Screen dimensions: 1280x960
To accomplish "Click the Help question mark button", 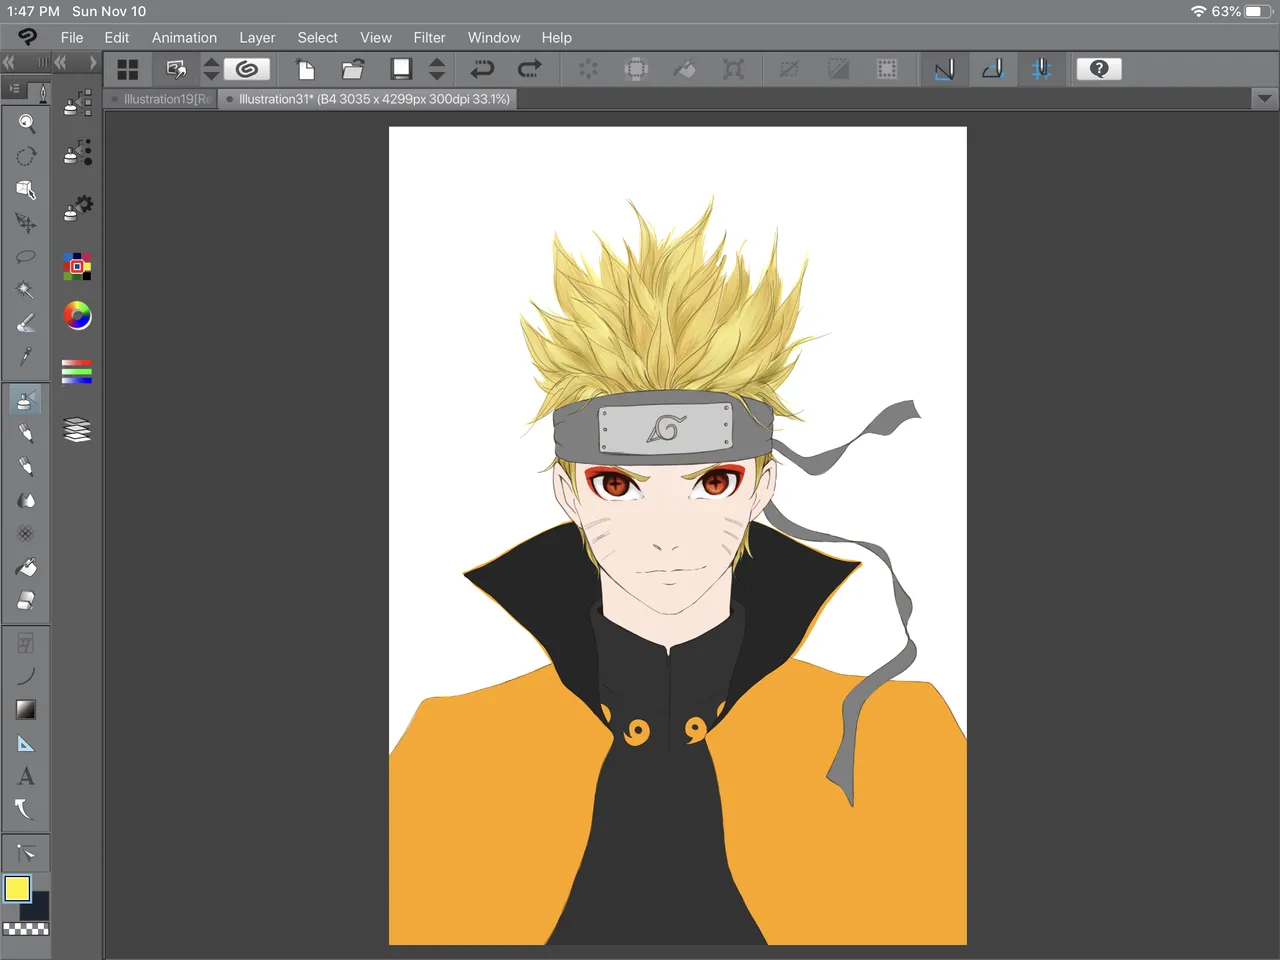I will tap(1099, 69).
